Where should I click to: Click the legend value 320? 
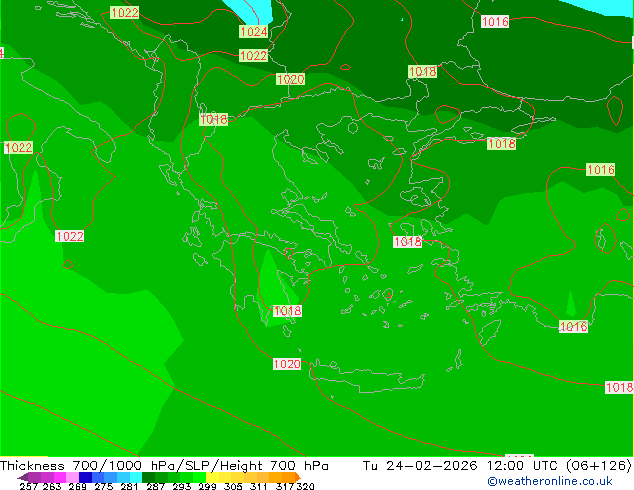[x=306, y=486]
